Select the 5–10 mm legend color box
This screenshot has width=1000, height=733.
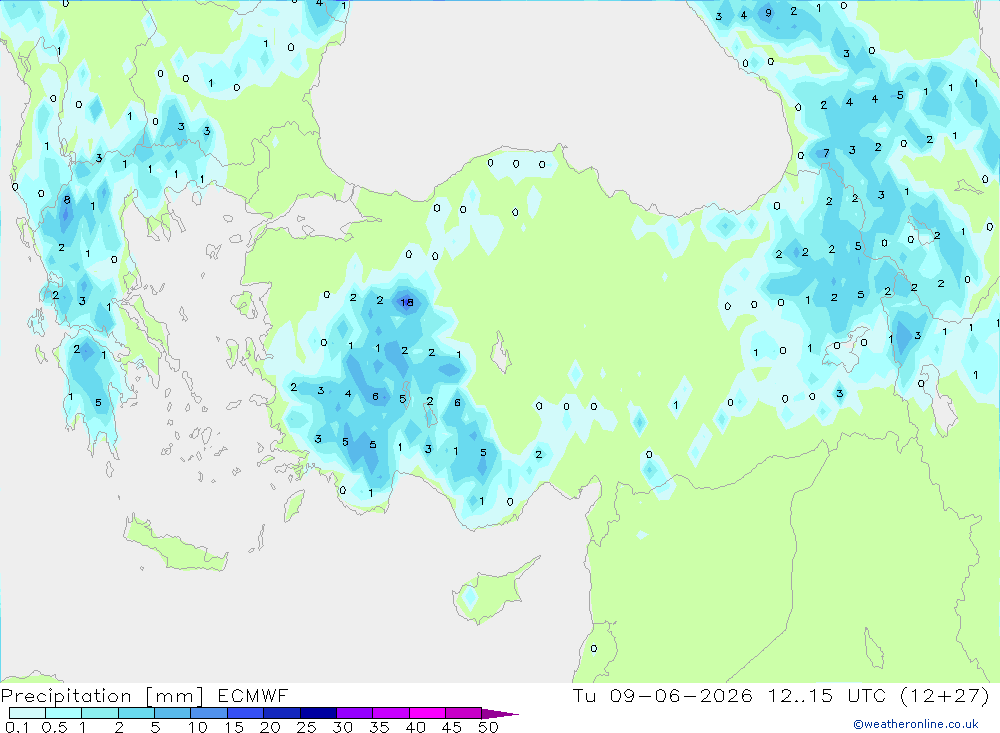pyautogui.click(x=173, y=713)
